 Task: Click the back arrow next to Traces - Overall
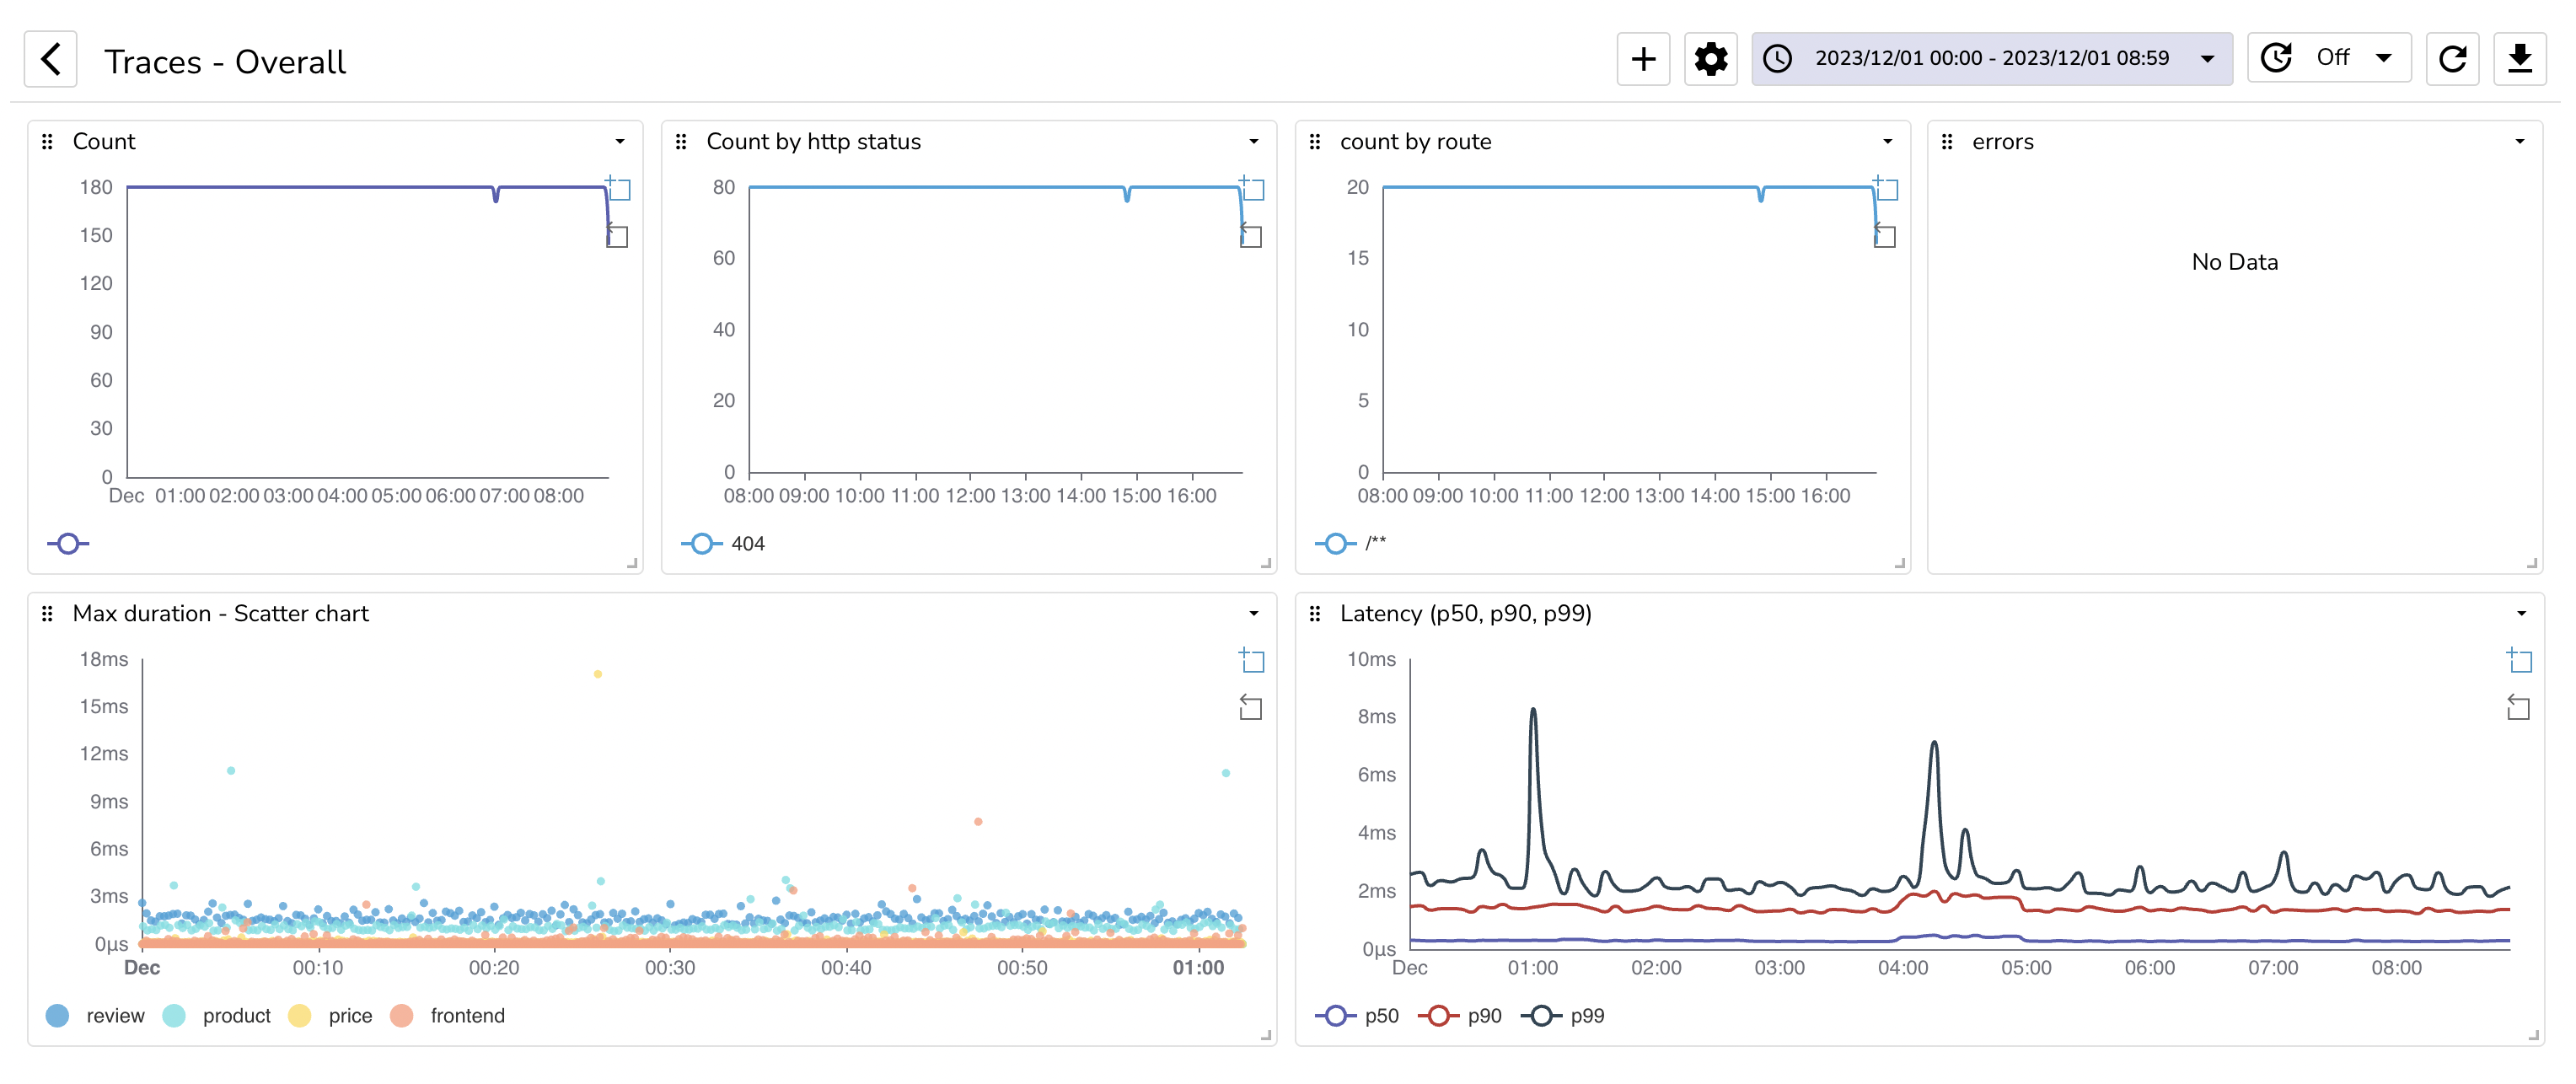coord(50,59)
